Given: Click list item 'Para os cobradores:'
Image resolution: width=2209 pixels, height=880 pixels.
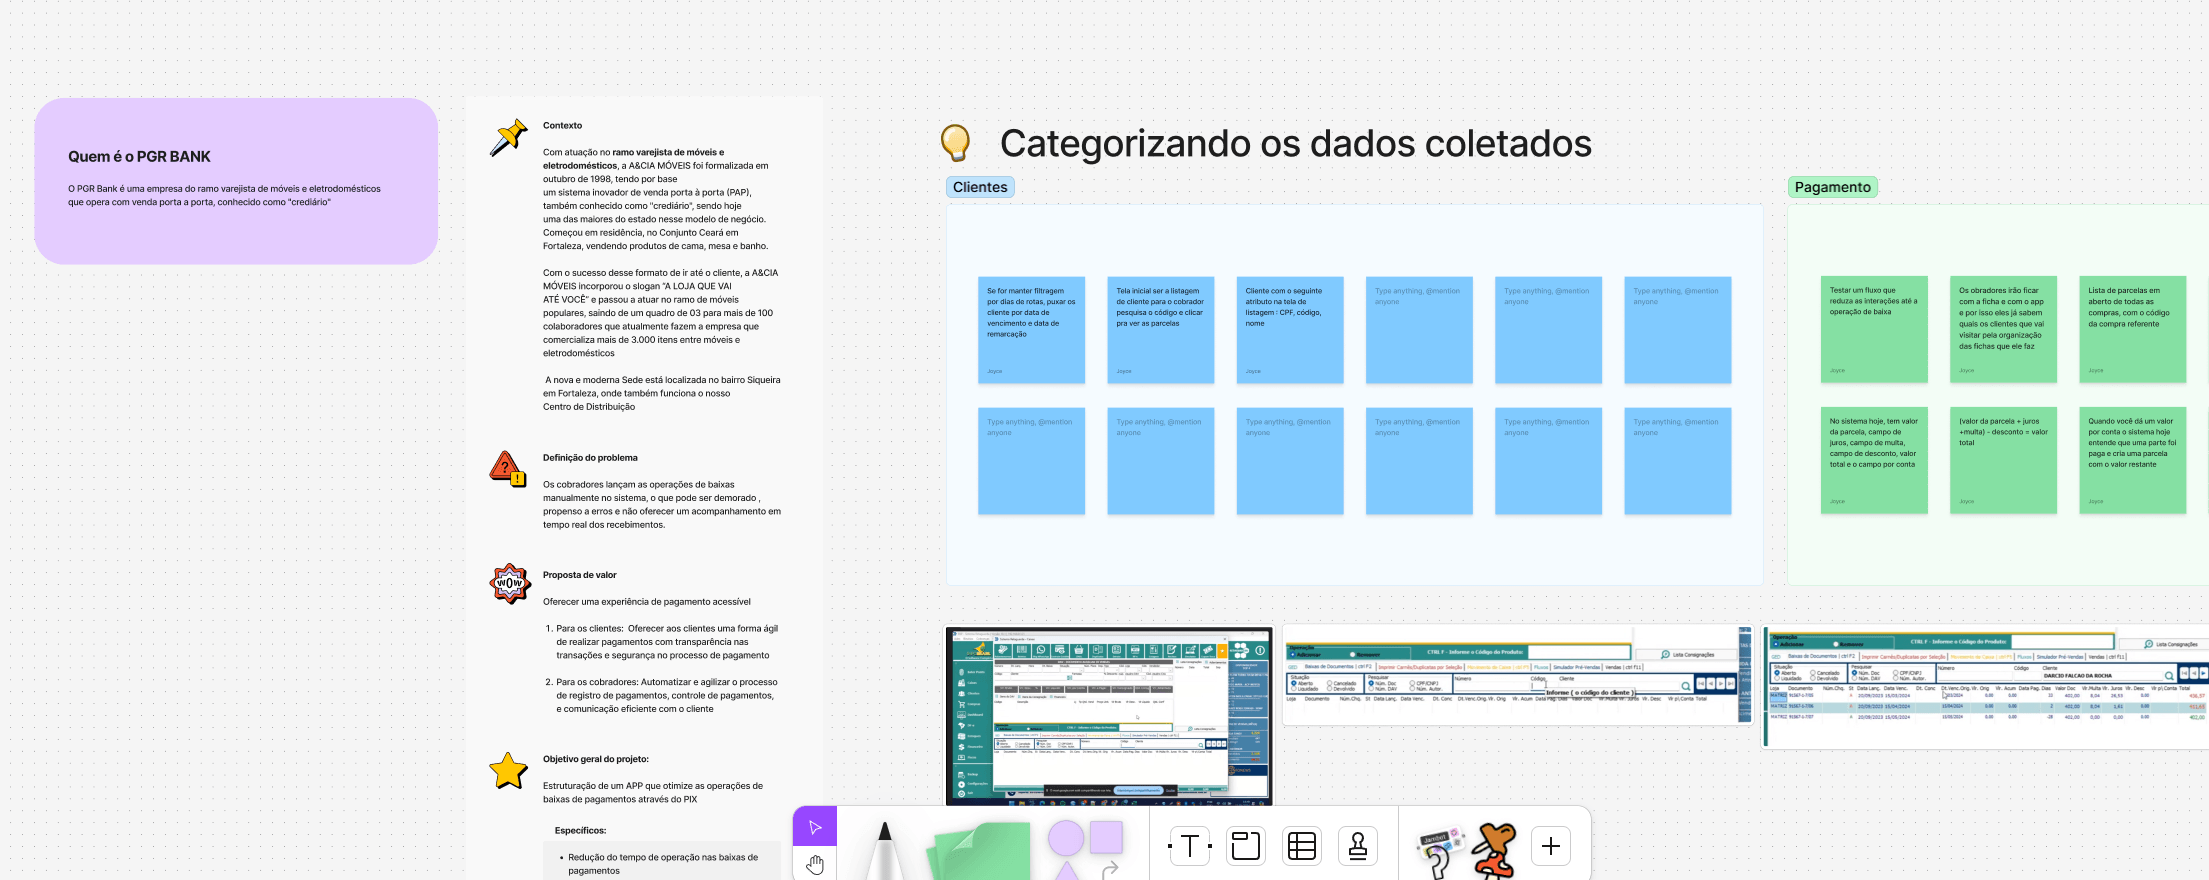Looking at the screenshot, I should coord(667,696).
